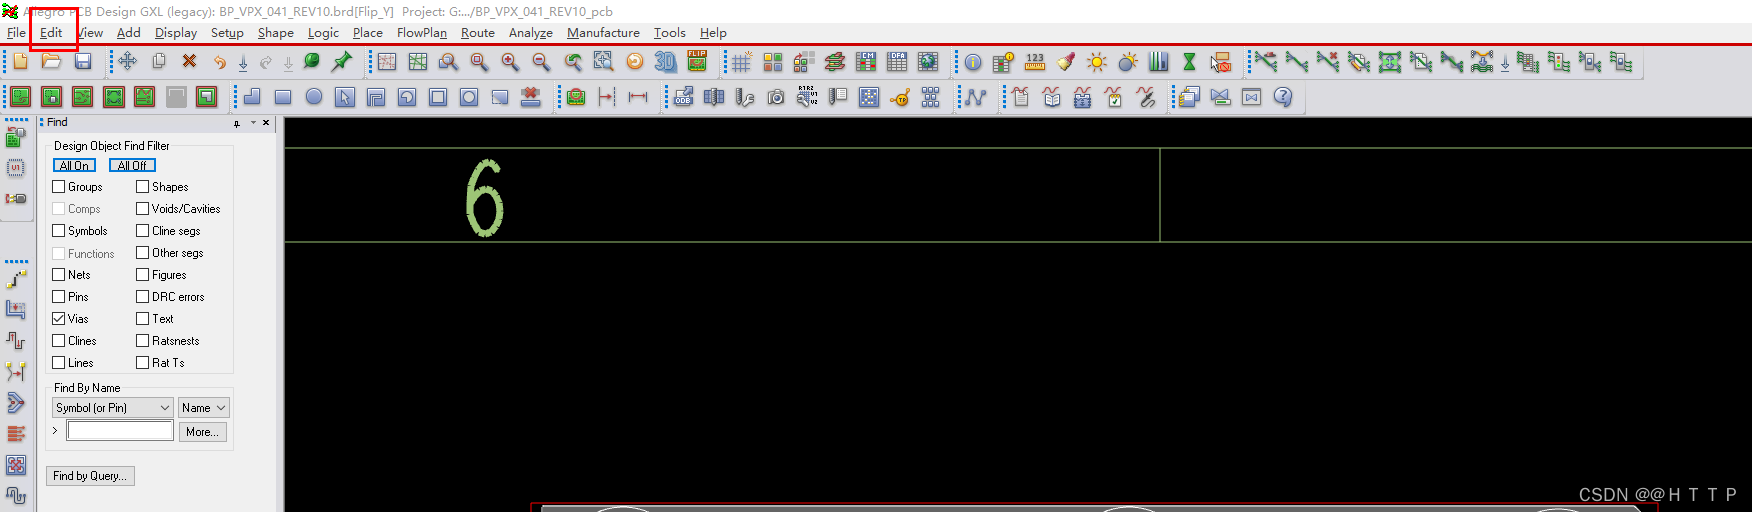Check the DRC errors checkbox
Image resolution: width=1752 pixels, height=512 pixels.
(x=143, y=297)
